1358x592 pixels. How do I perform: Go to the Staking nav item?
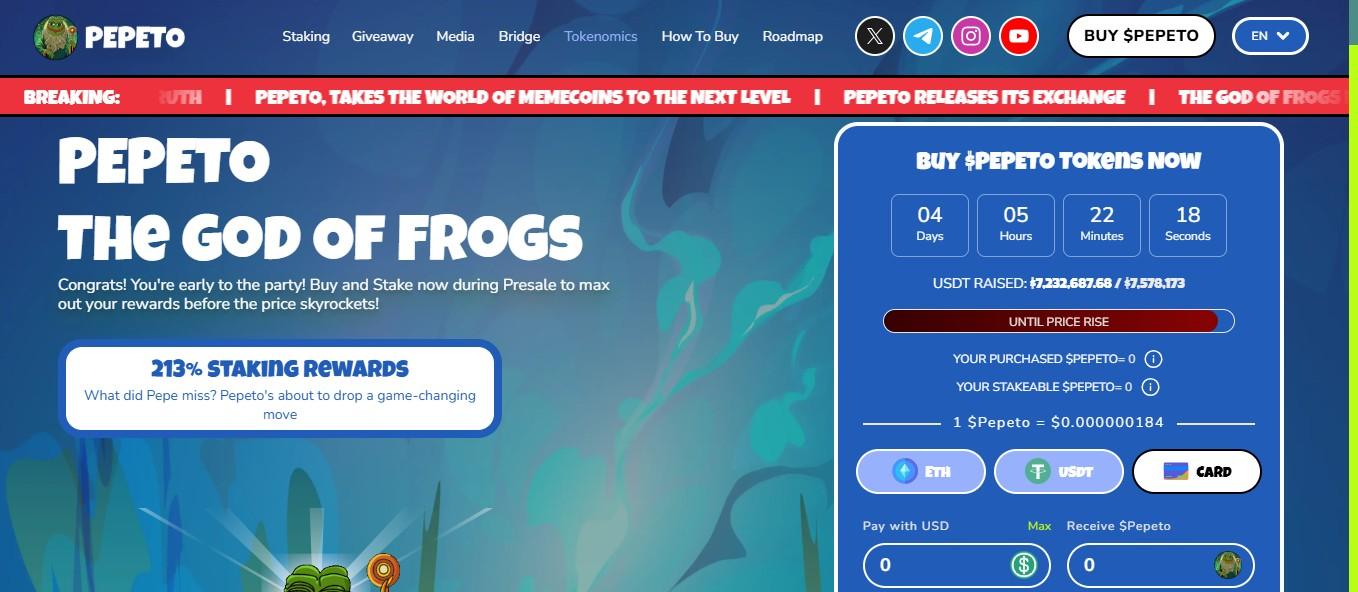tap(306, 36)
